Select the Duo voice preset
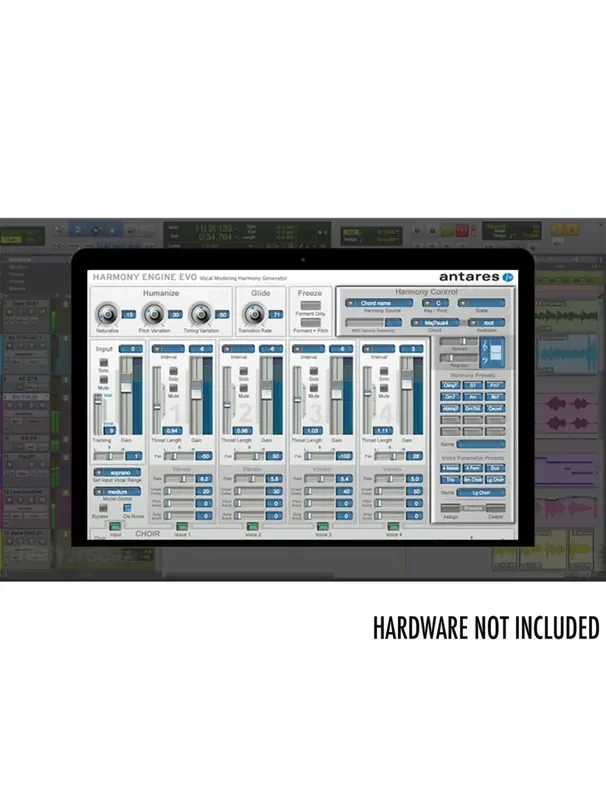Viewport: 606px width, 800px height. pos(495,468)
